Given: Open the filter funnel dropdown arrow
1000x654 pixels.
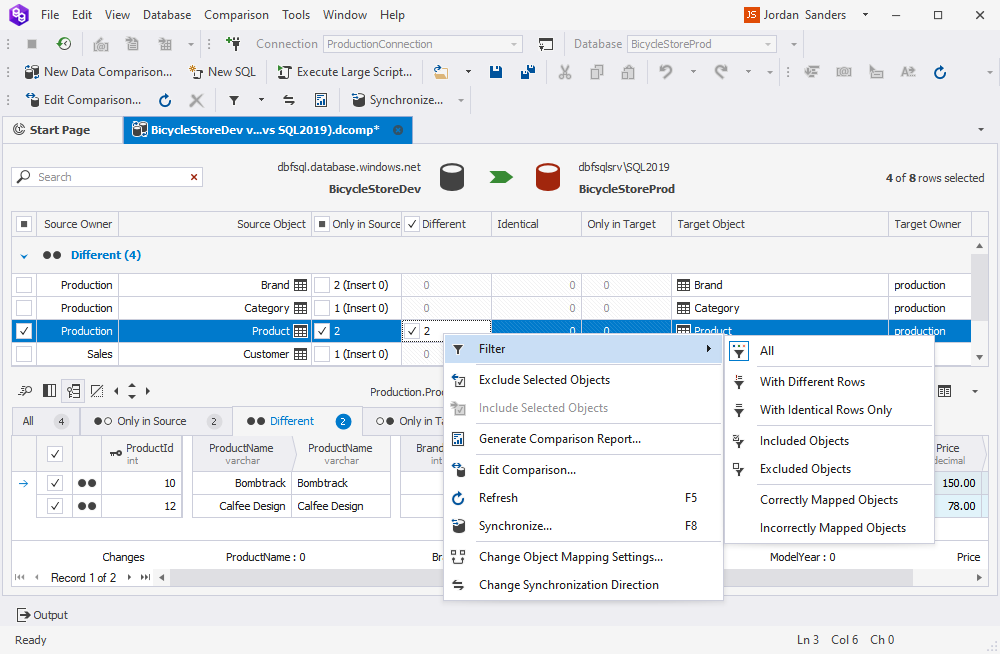Looking at the screenshot, I should (x=261, y=100).
